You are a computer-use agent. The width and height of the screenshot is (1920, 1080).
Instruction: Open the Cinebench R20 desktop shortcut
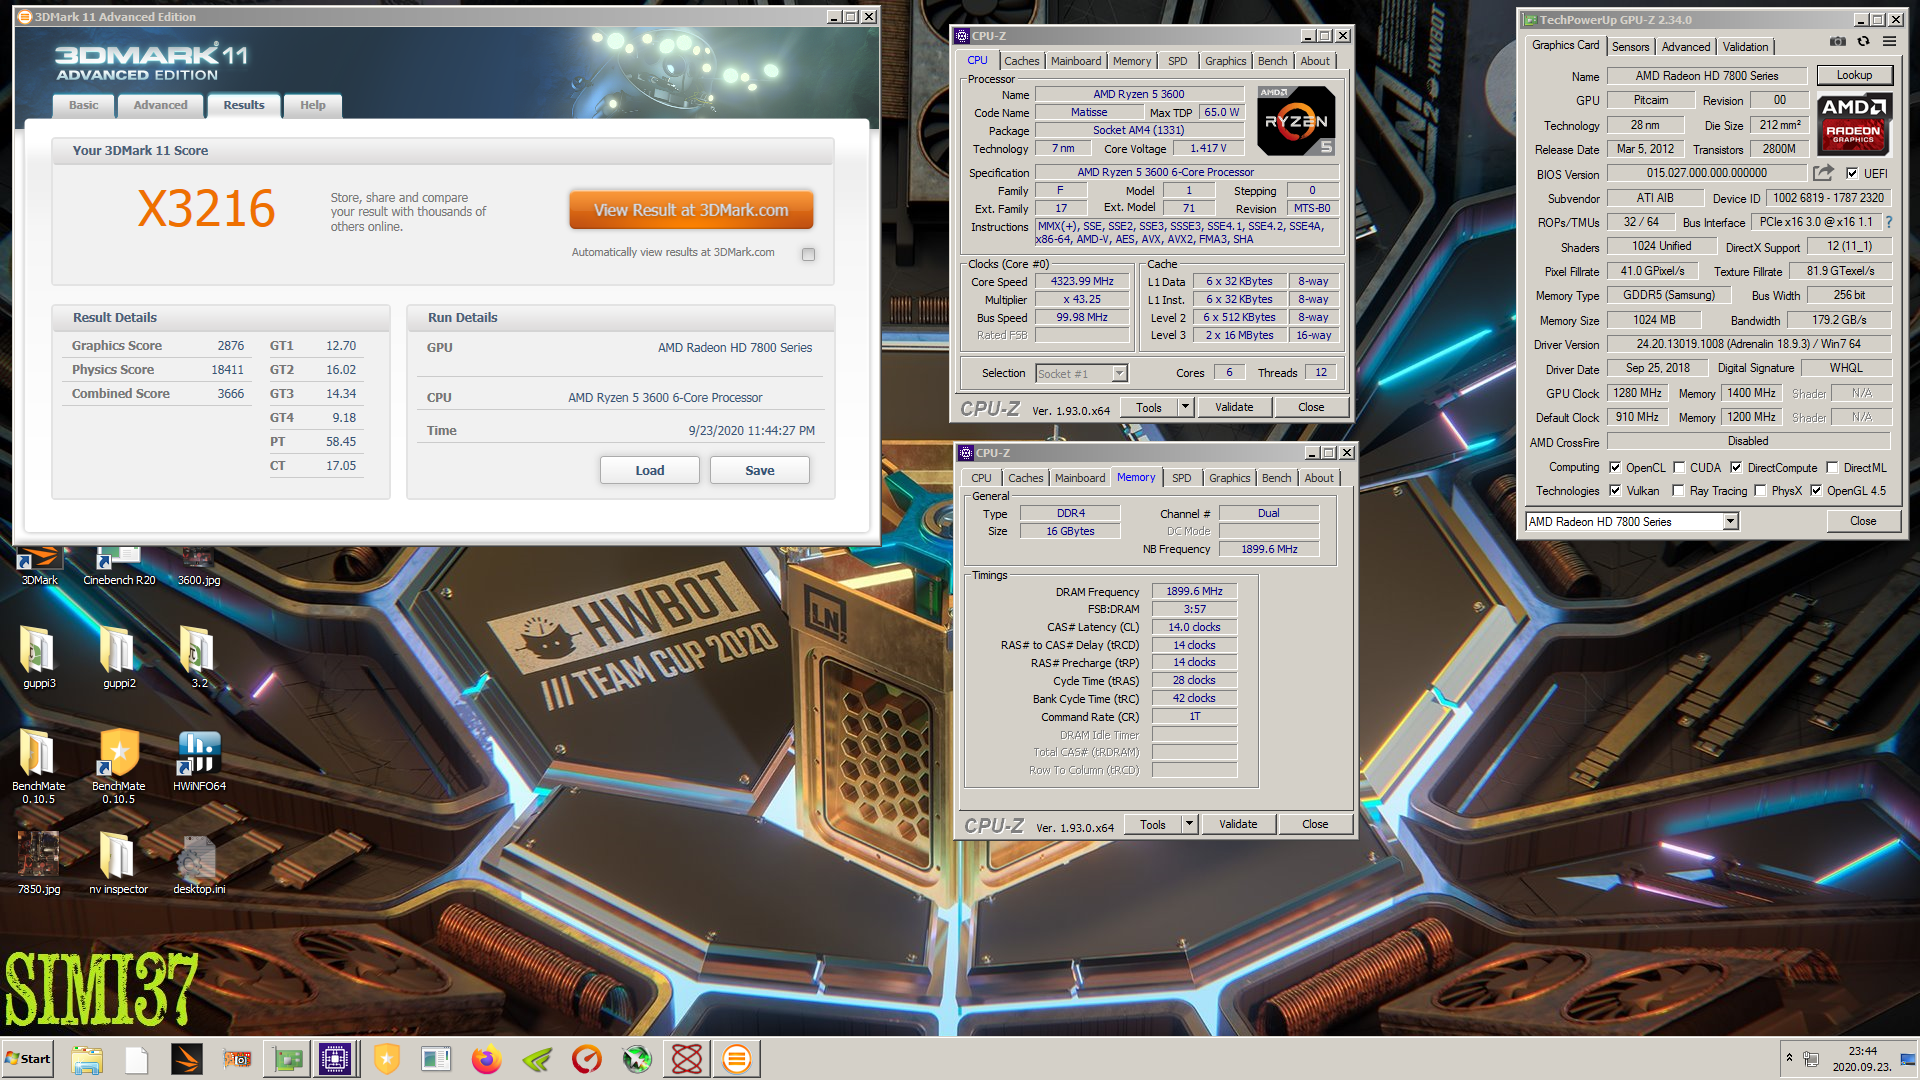point(119,566)
